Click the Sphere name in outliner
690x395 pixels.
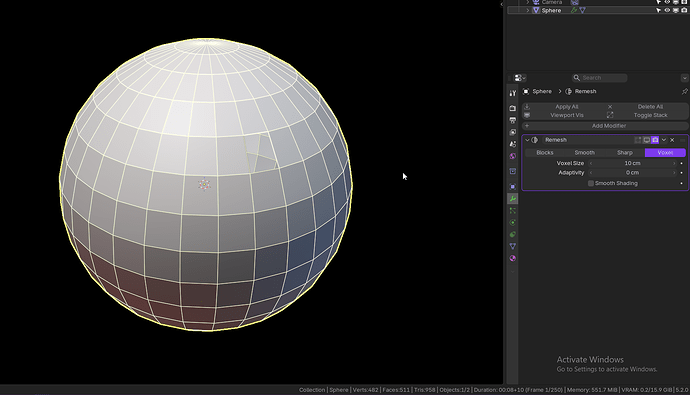pyautogui.click(x=551, y=10)
